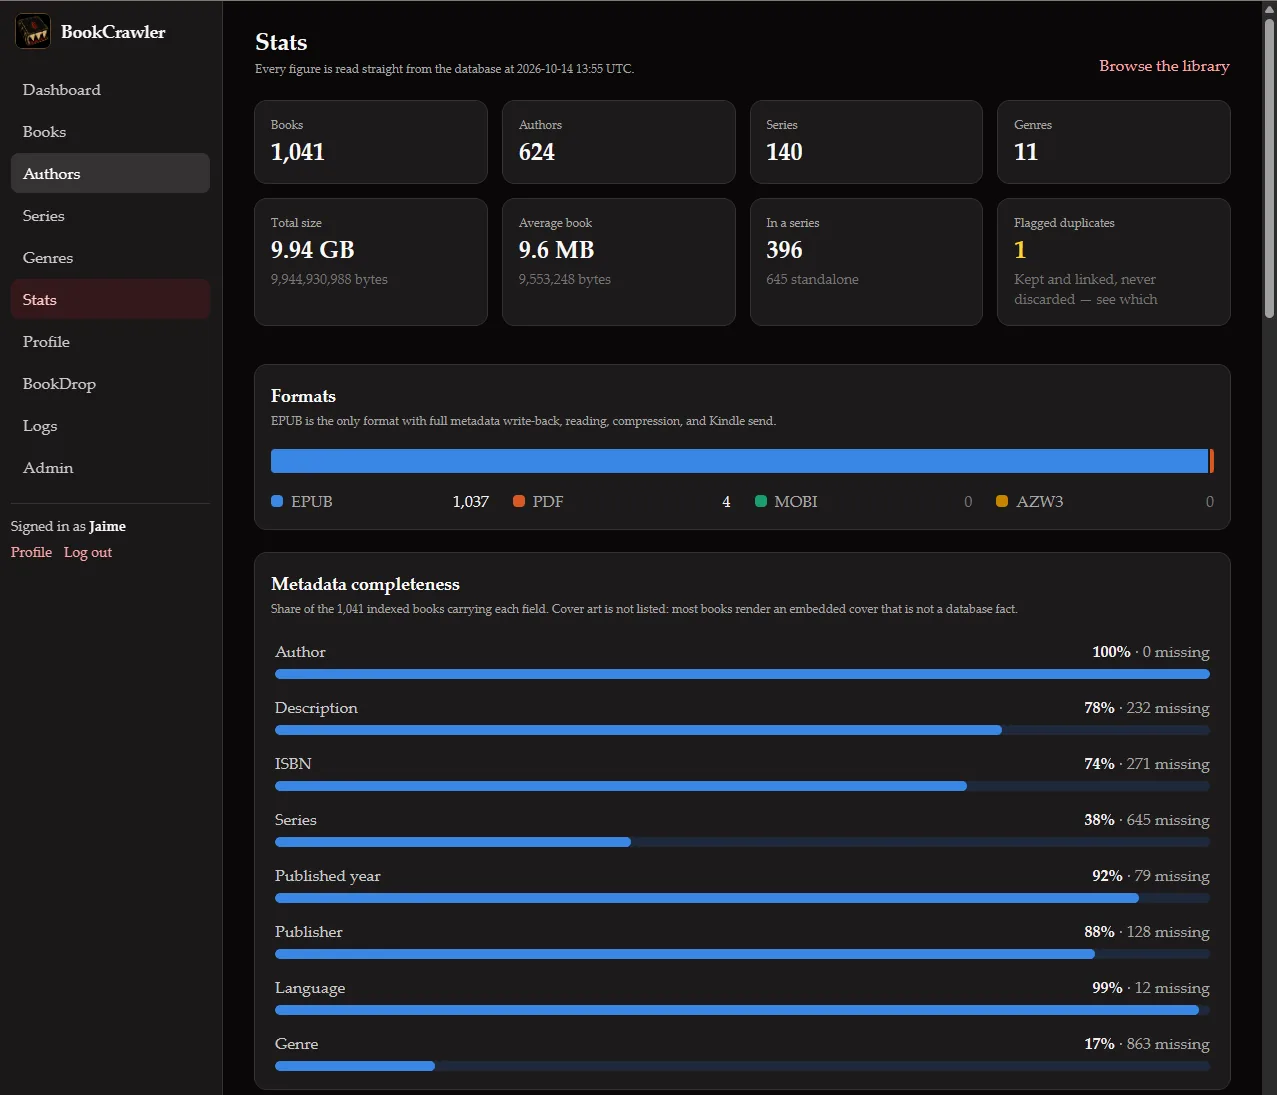The height and width of the screenshot is (1095, 1277).
Task: Log out using the Log out link
Action: tap(88, 552)
